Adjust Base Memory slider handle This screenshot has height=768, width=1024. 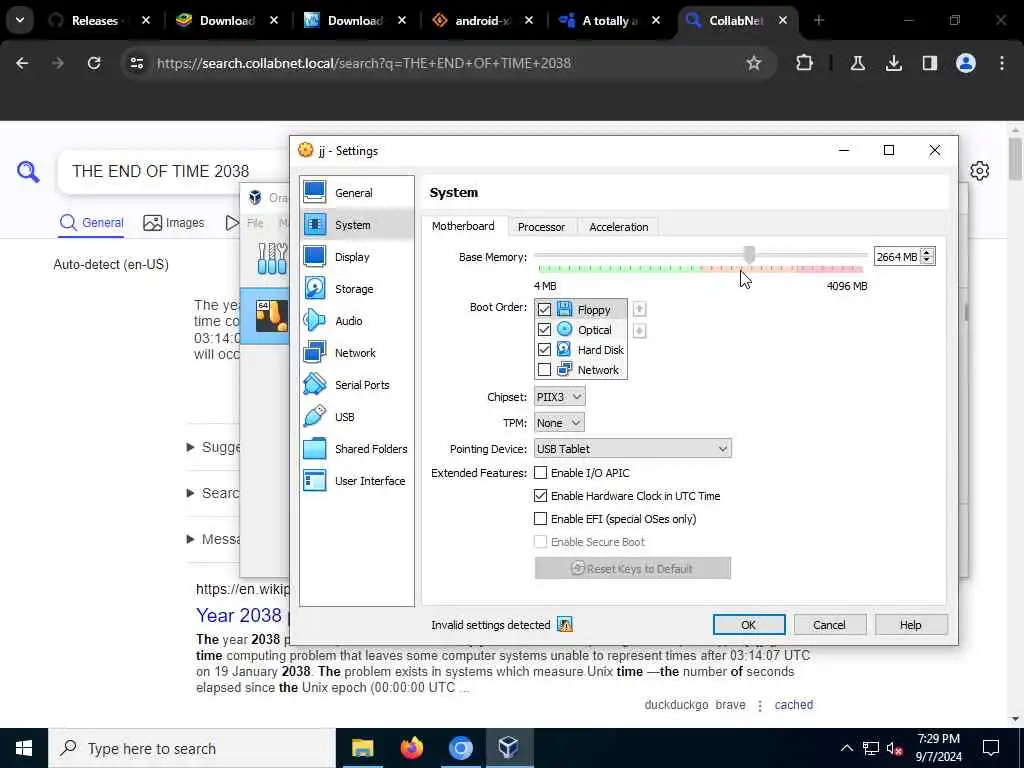point(750,255)
